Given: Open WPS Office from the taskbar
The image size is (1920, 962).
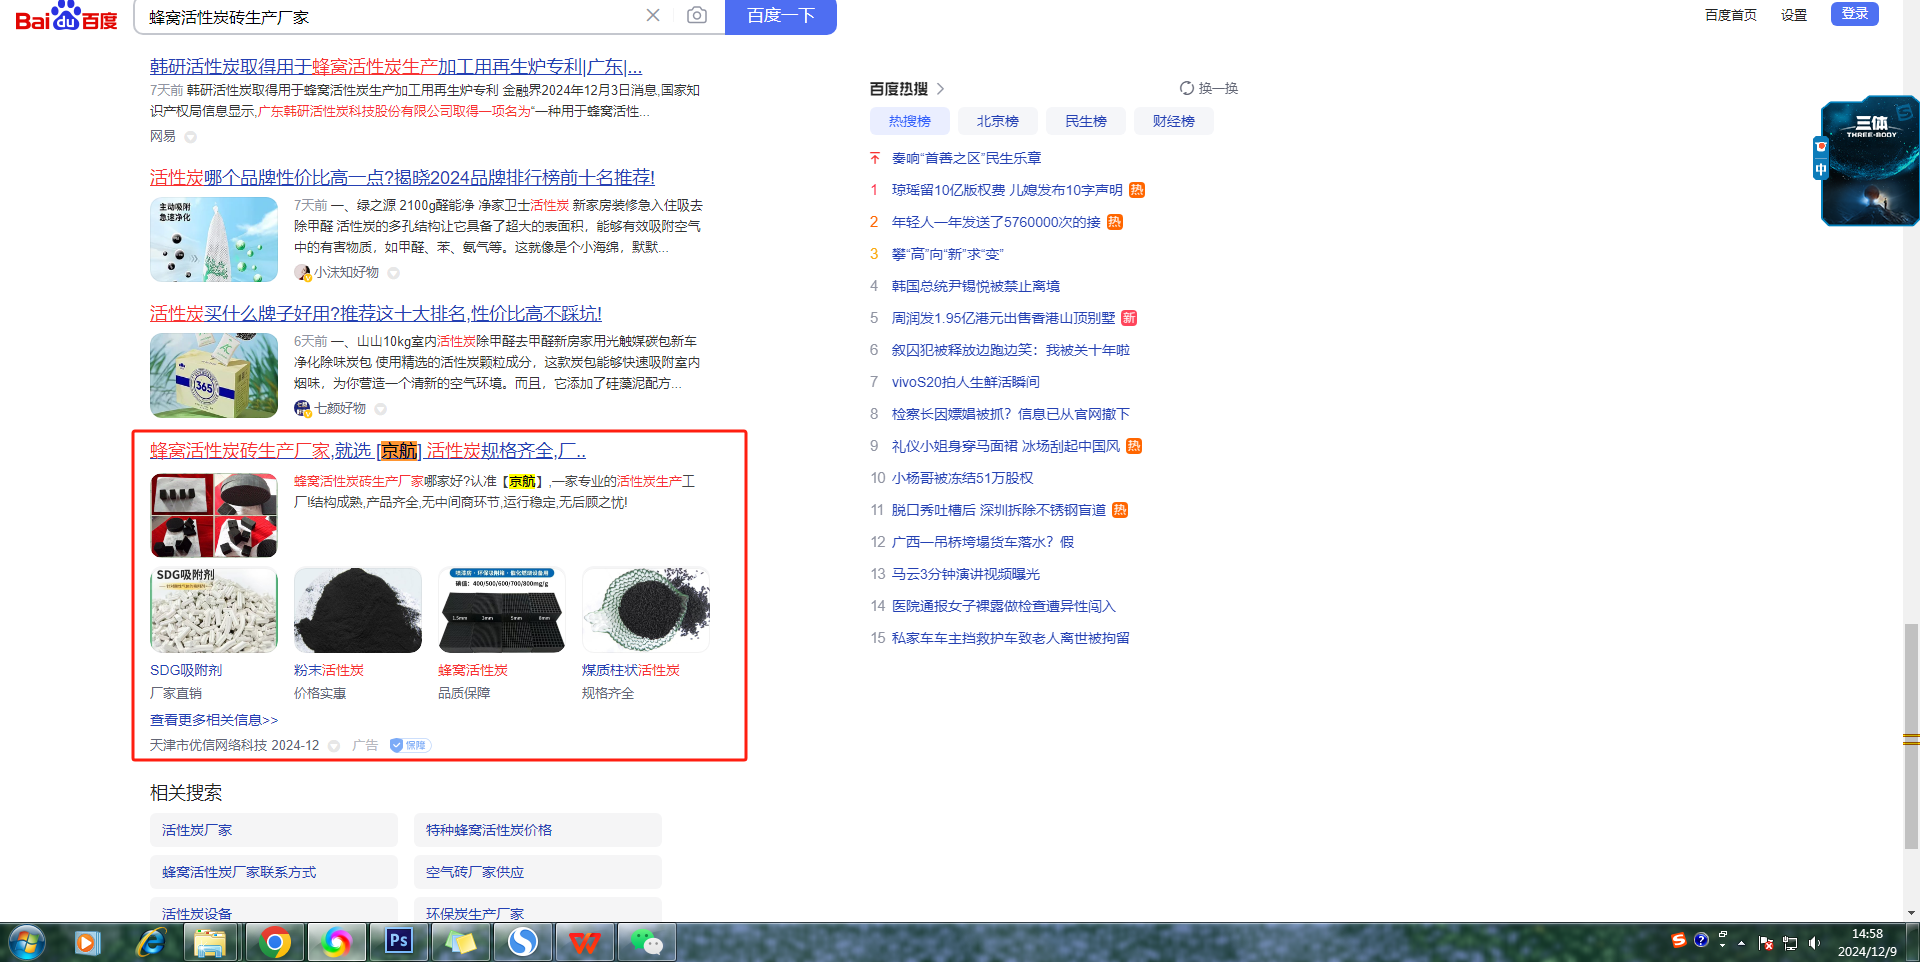Looking at the screenshot, I should 585,942.
